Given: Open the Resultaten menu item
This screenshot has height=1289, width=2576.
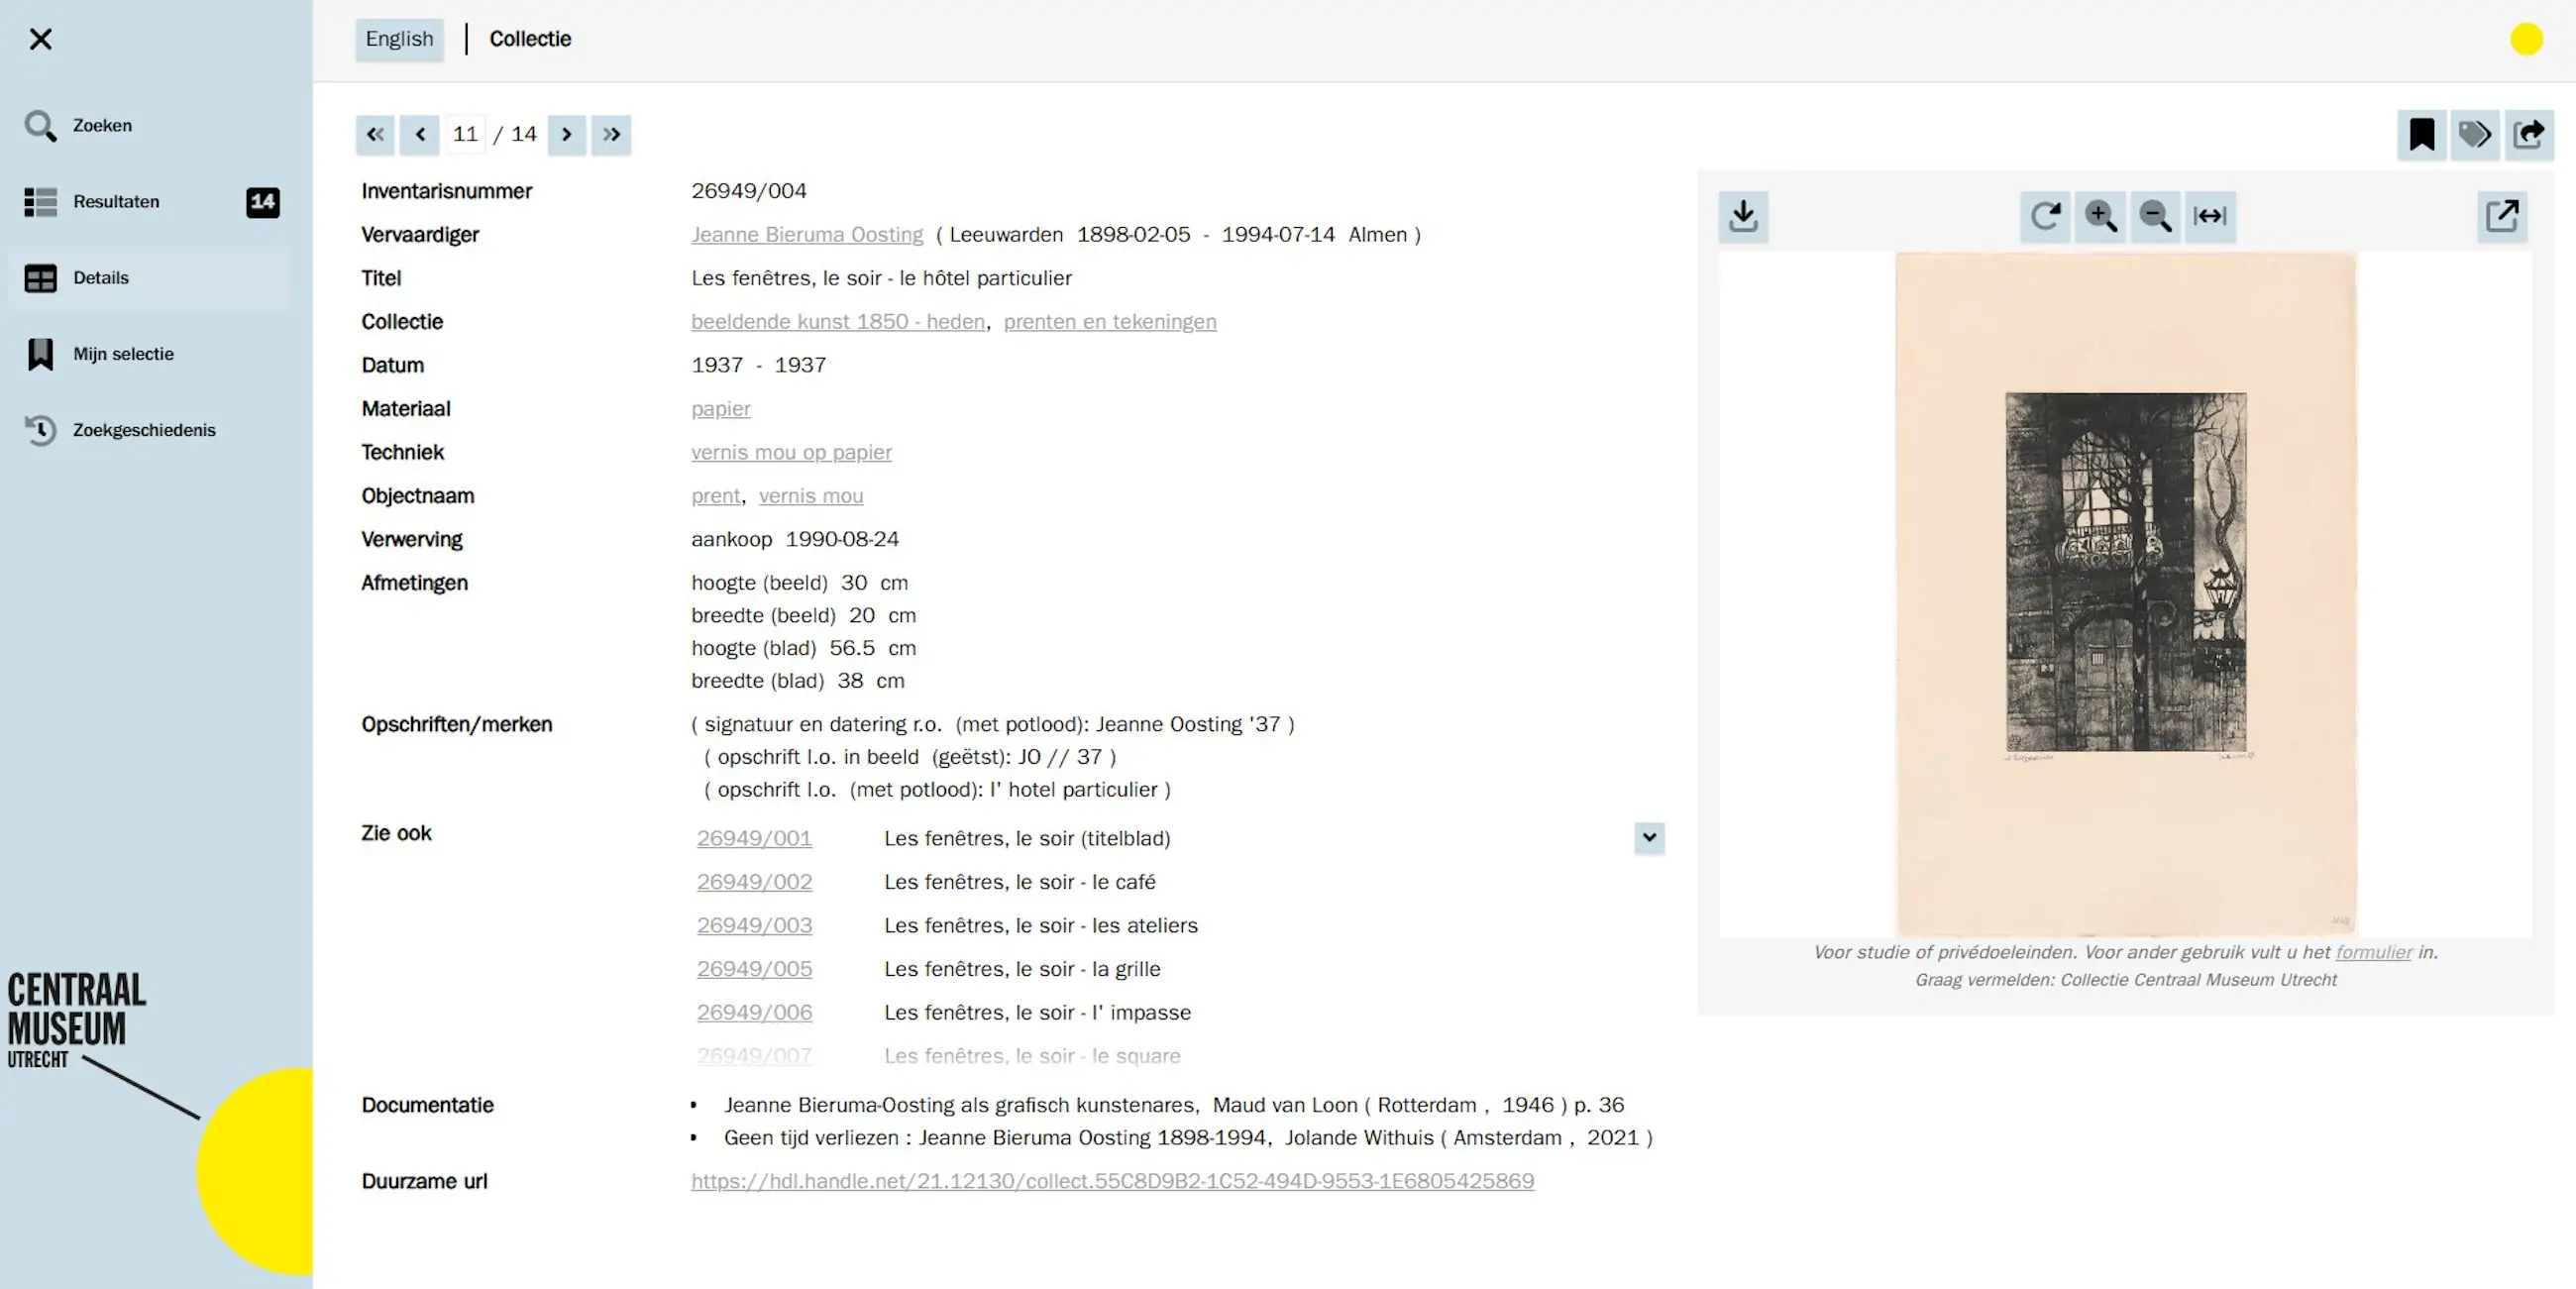Looking at the screenshot, I should coord(116,202).
